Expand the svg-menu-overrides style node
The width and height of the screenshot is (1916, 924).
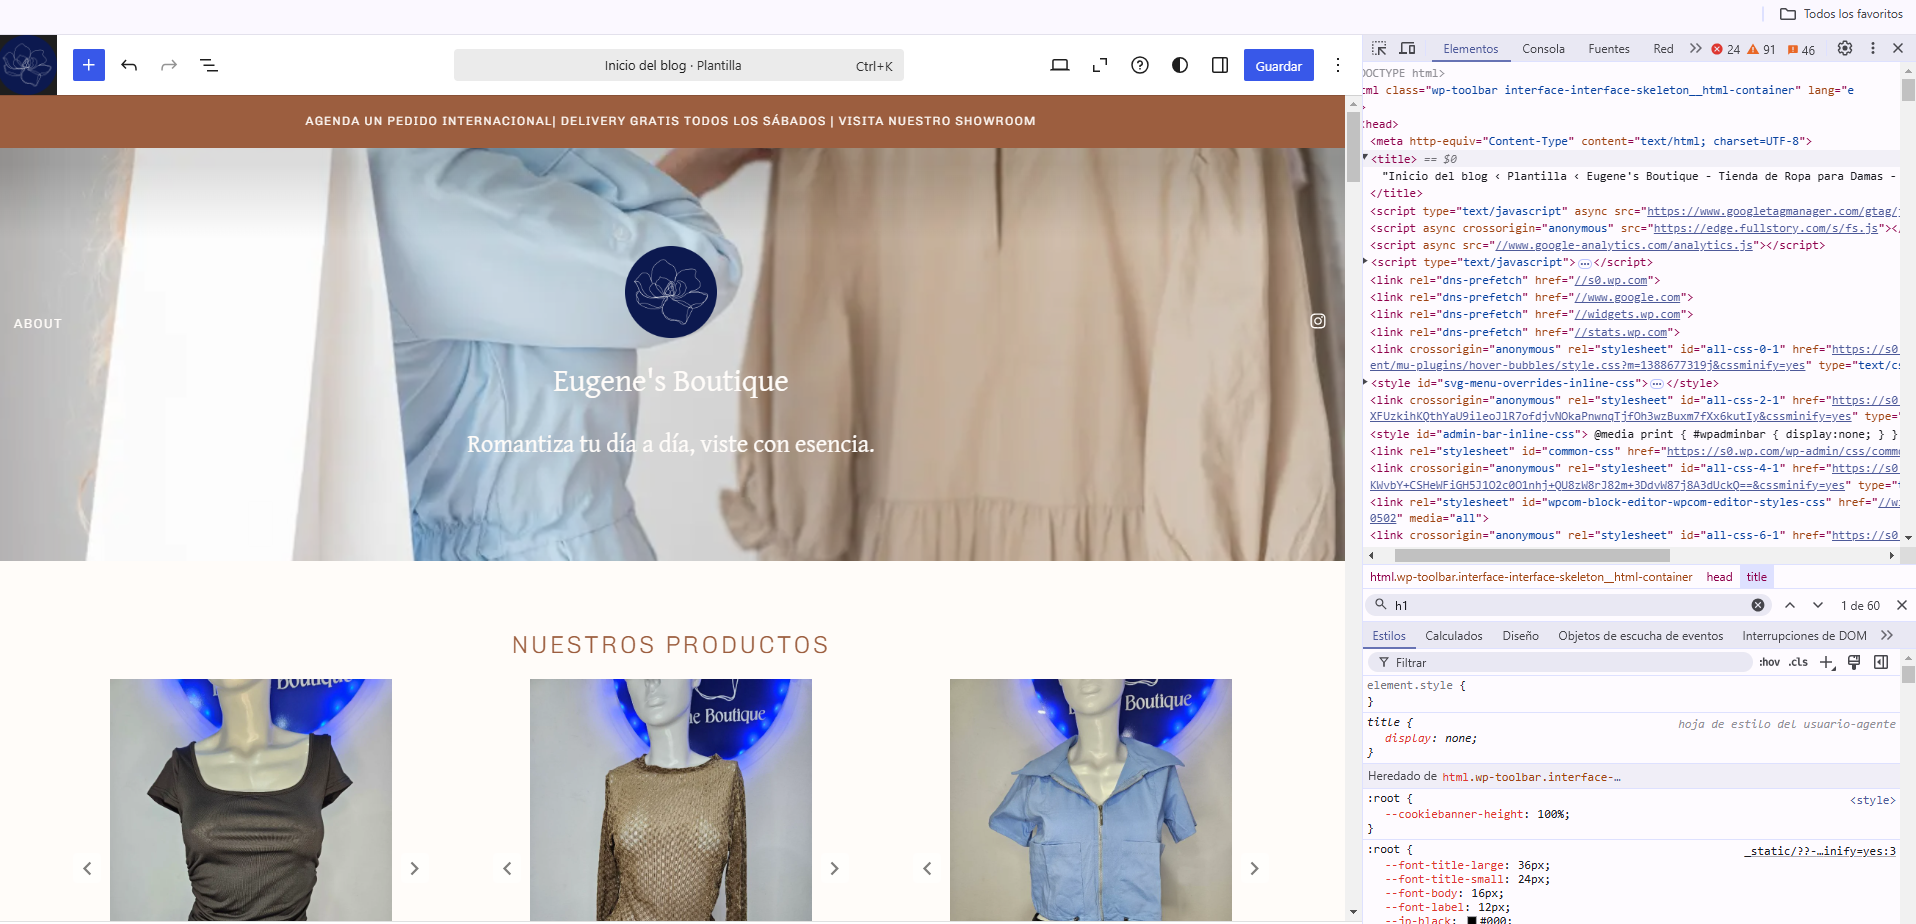(1366, 382)
